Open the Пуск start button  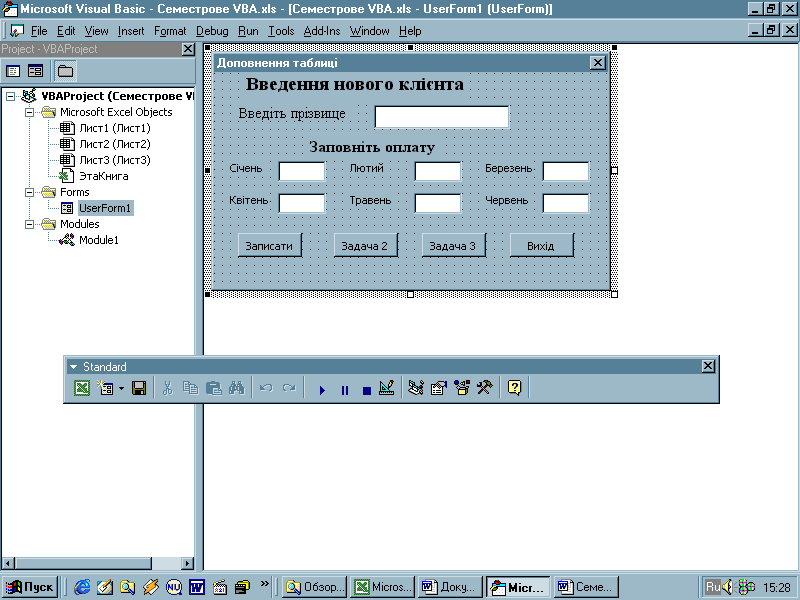point(31,587)
